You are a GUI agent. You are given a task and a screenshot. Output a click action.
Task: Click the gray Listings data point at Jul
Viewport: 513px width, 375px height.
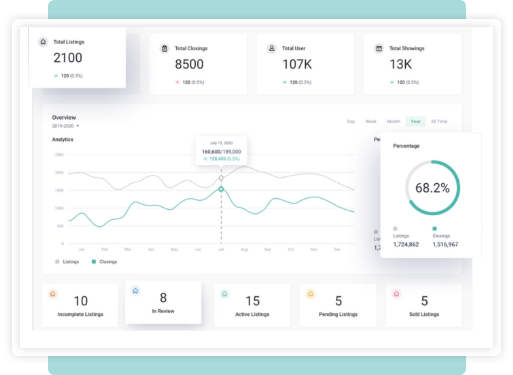coord(221,178)
